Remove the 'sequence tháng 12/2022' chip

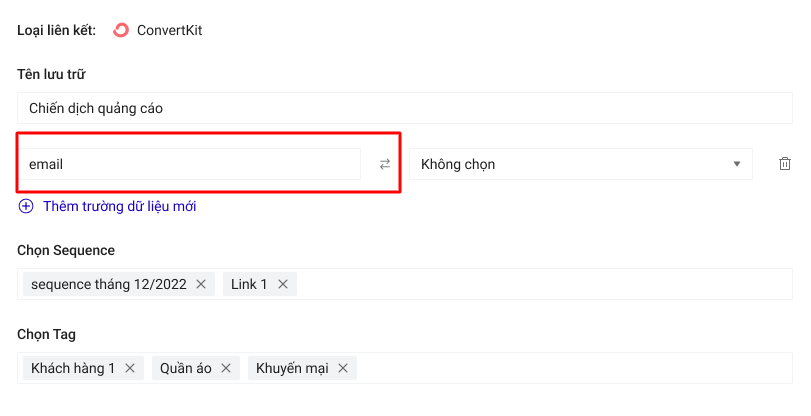pyautogui.click(x=201, y=284)
